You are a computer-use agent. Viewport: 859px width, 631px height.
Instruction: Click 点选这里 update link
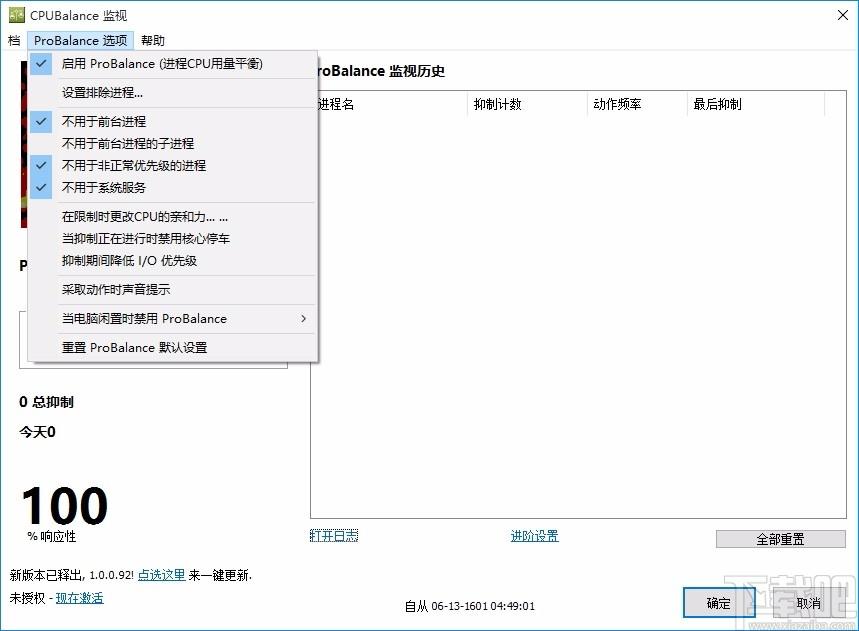pos(161,575)
